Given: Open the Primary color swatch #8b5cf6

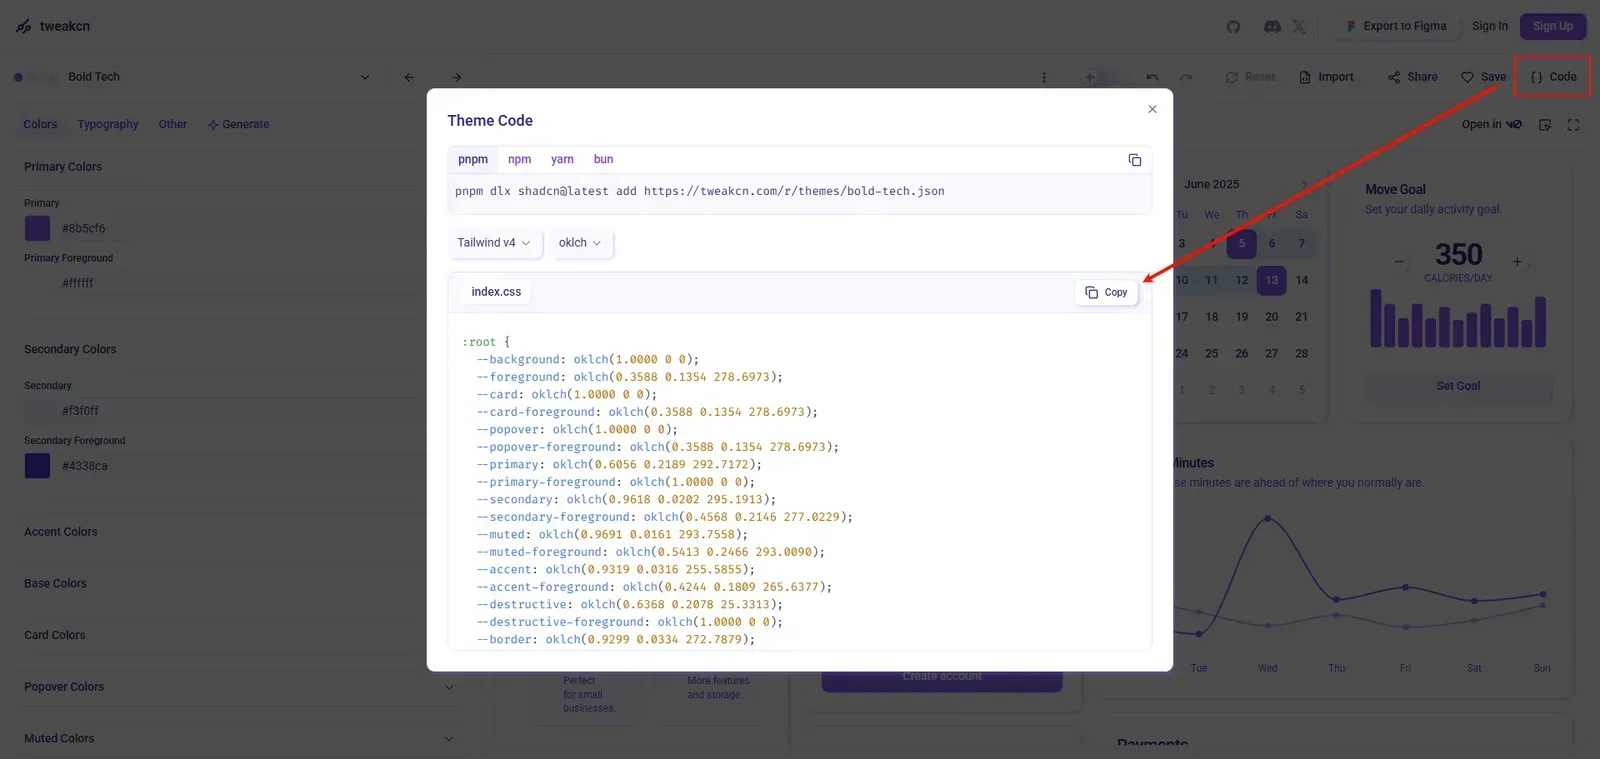Looking at the screenshot, I should tap(37, 228).
